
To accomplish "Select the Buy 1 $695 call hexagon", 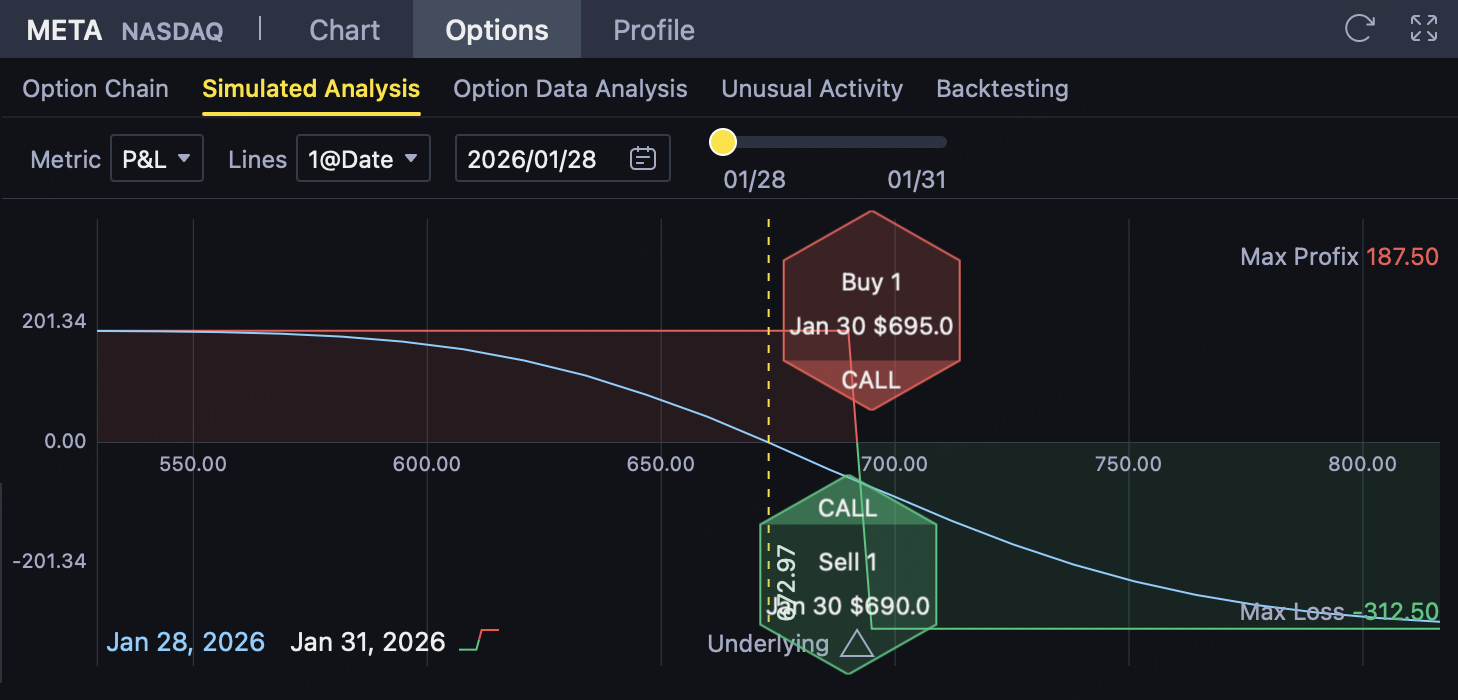I will (871, 310).
